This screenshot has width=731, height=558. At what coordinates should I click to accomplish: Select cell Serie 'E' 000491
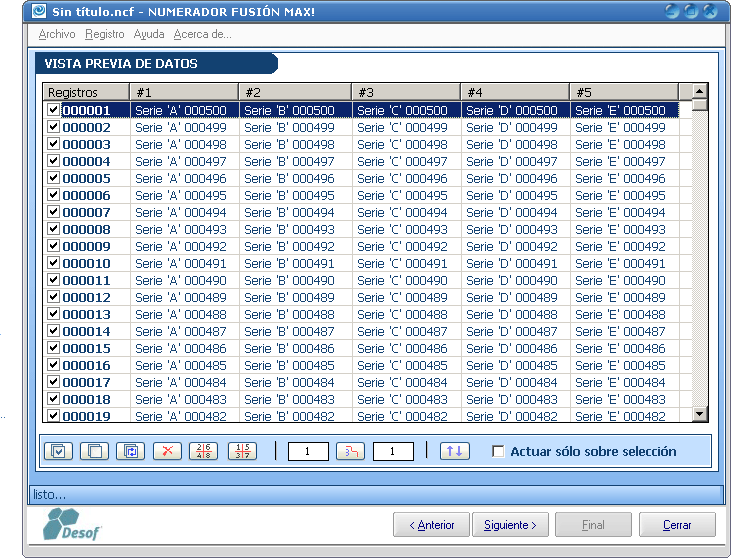(x=624, y=263)
